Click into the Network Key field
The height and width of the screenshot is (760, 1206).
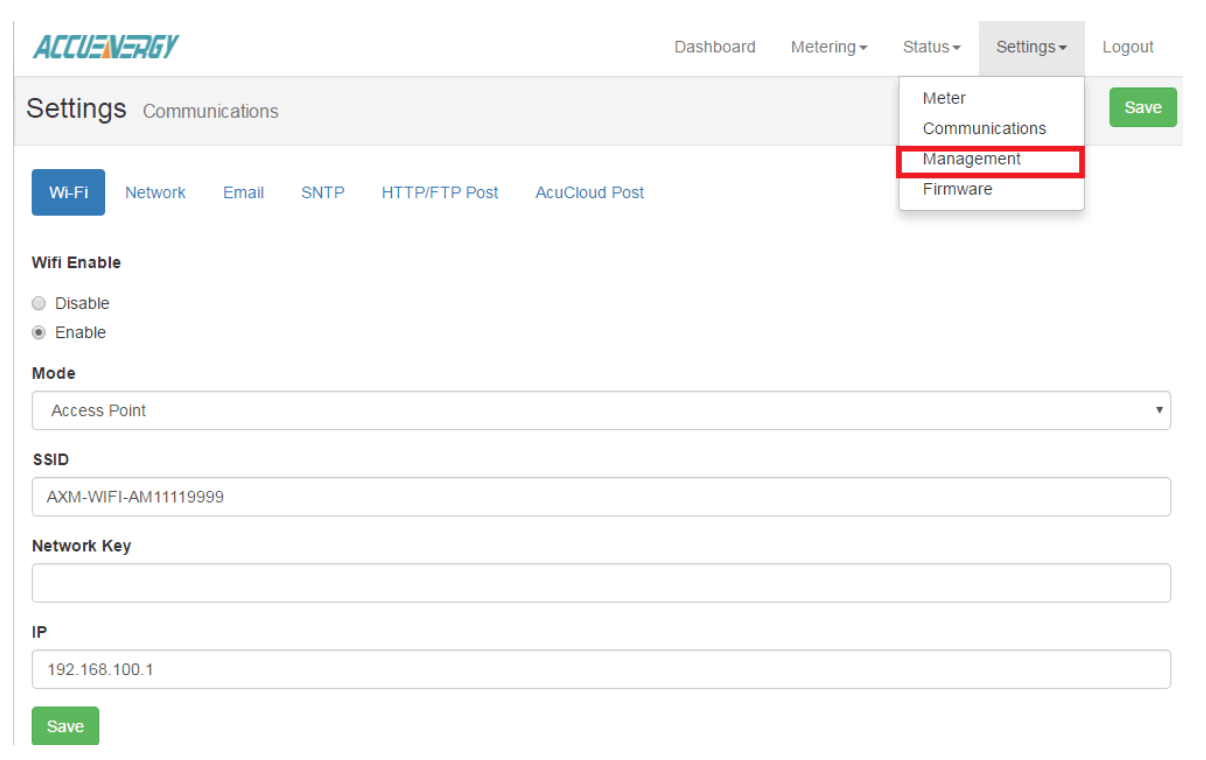click(601, 583)
